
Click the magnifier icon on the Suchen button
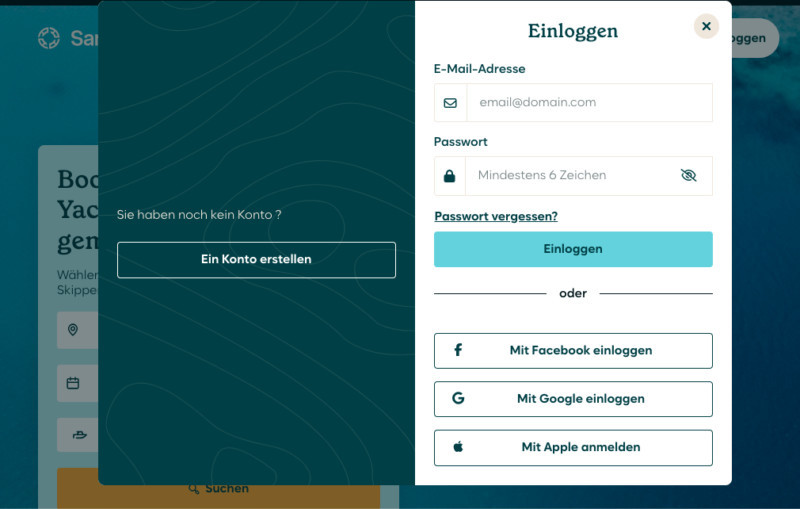tap(194, 488)
